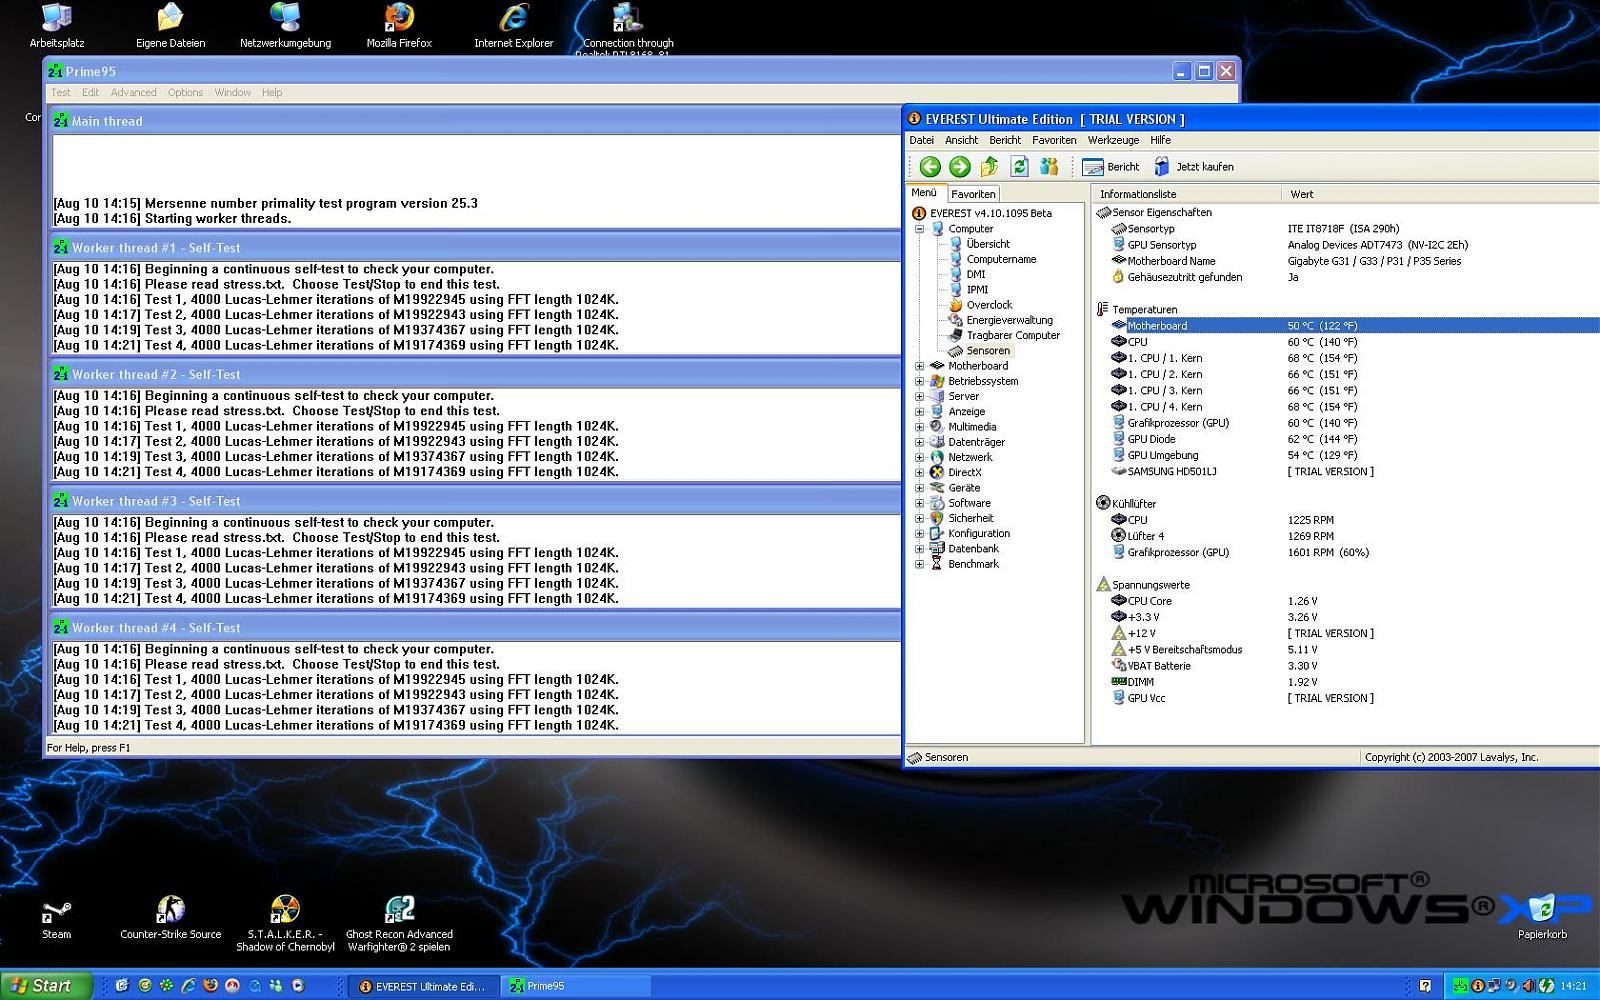Click the green Back arrow in EVEREST toolbar

(x=929, y=167)
